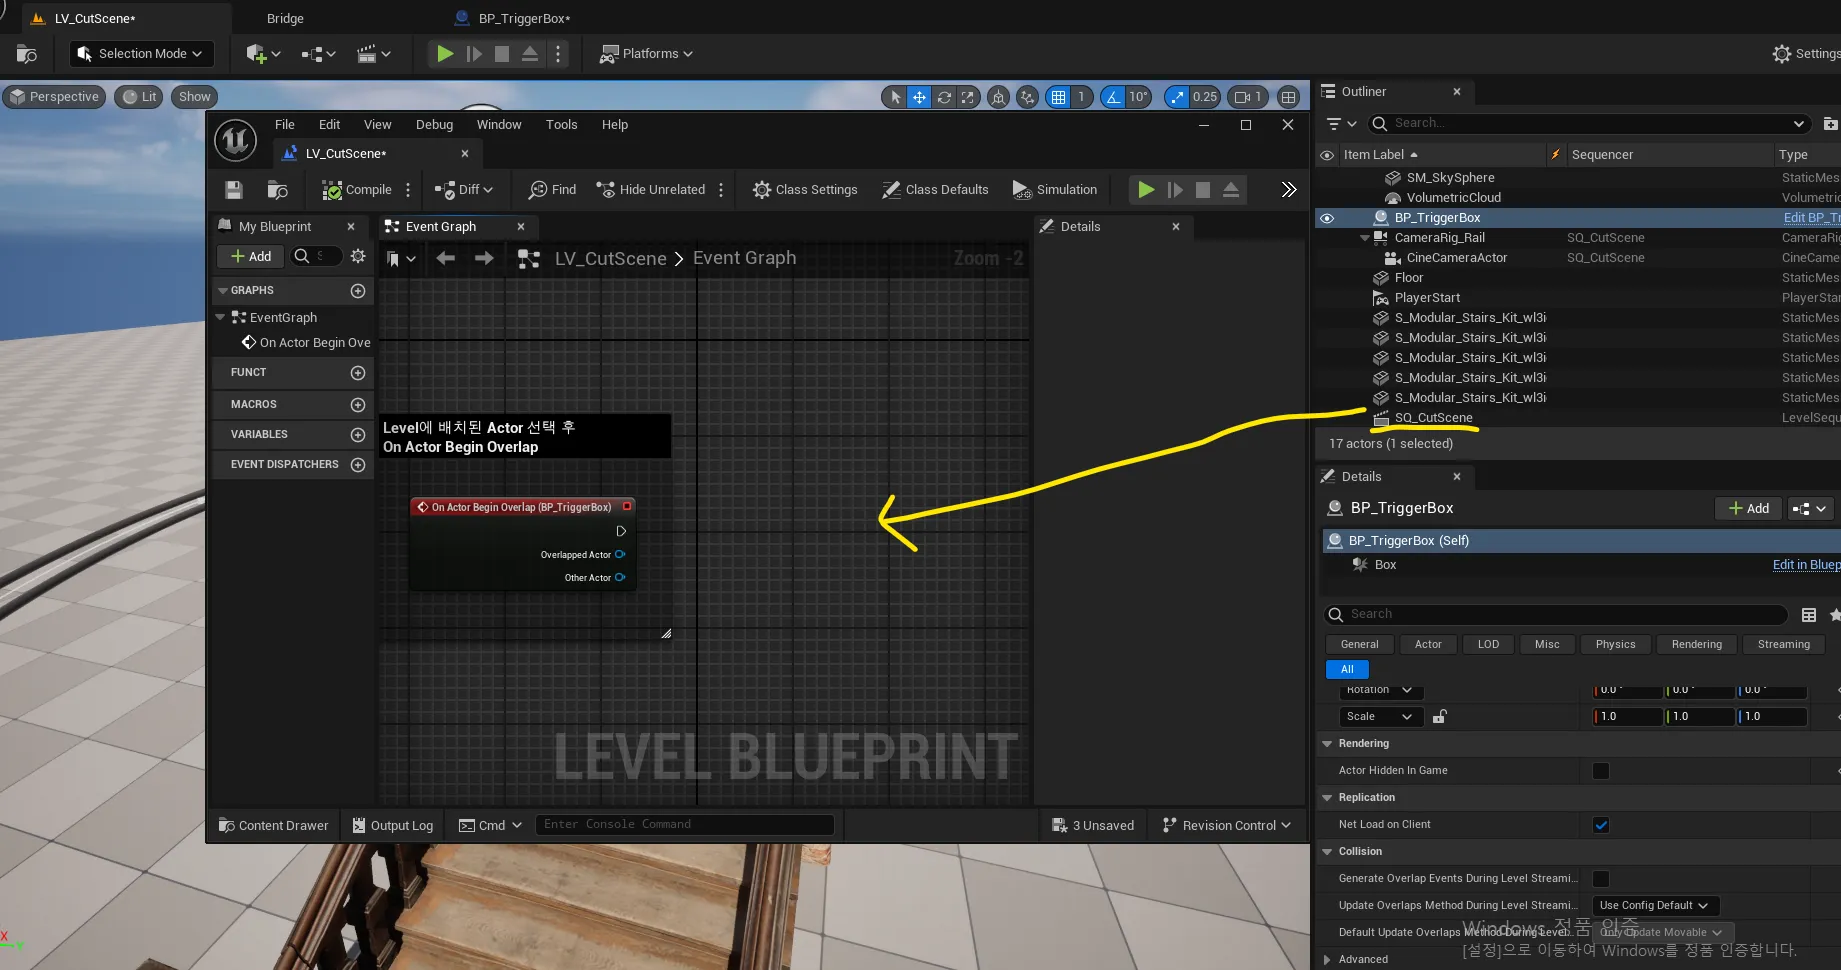
Task: Browse to asset in Content Browser icon
Action: pyautogui.click(x=278, y=190)
